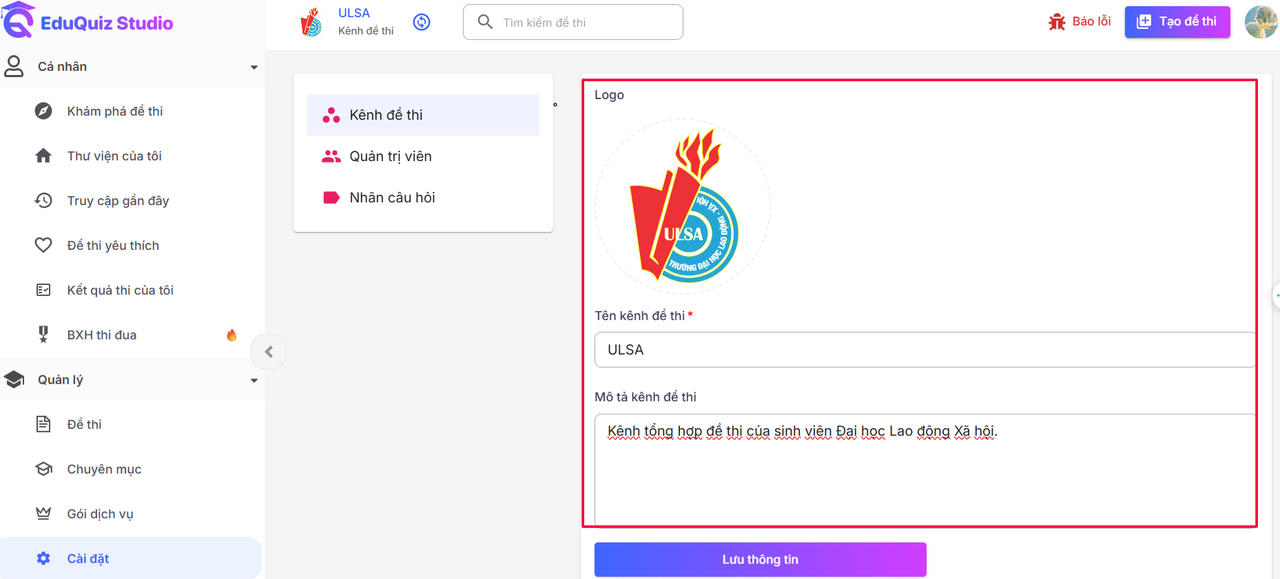Click the compass icon for Khám phá đề thi

[43, 111]
